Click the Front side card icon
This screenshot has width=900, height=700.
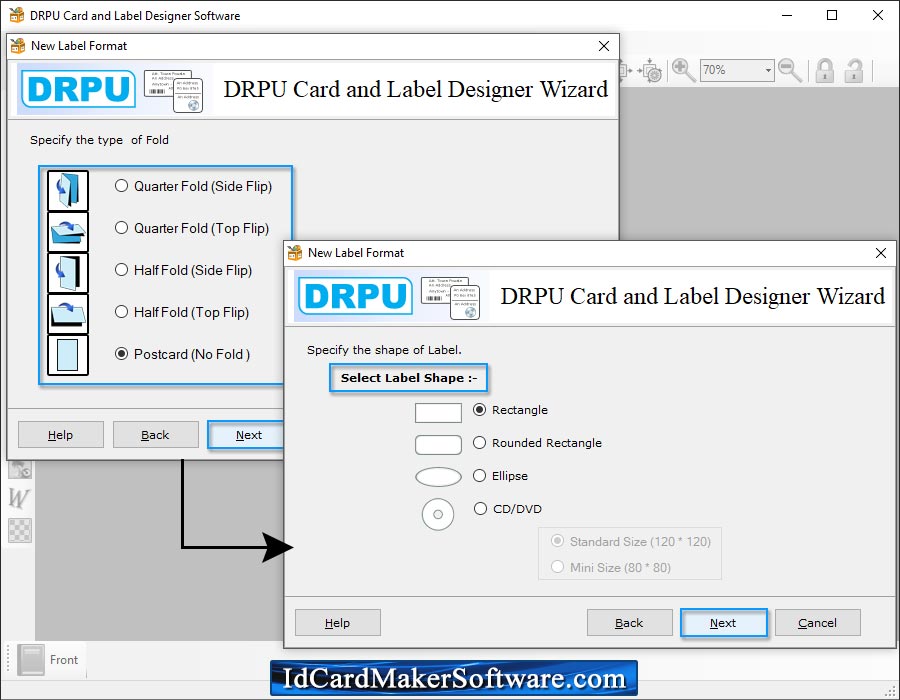(30, 660)
